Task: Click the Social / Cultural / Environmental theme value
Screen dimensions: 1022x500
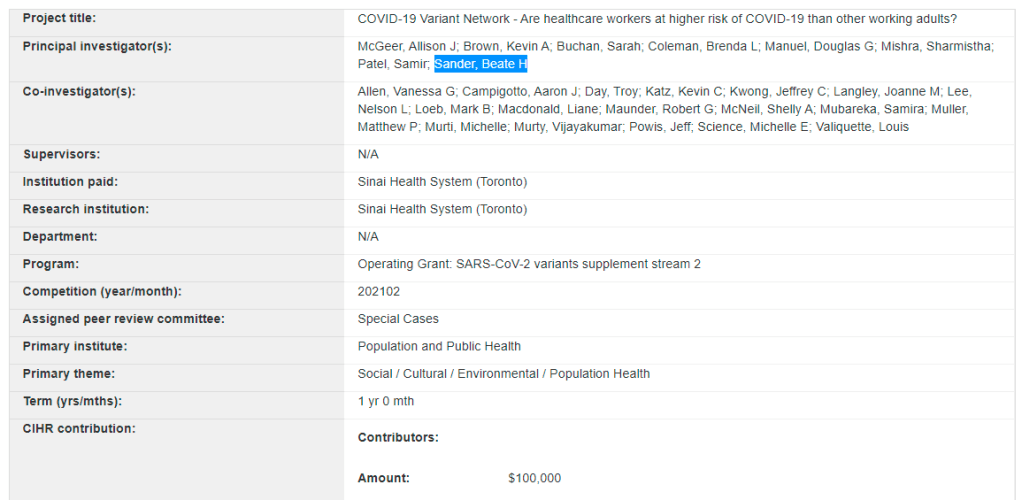Action: point(503,374)
